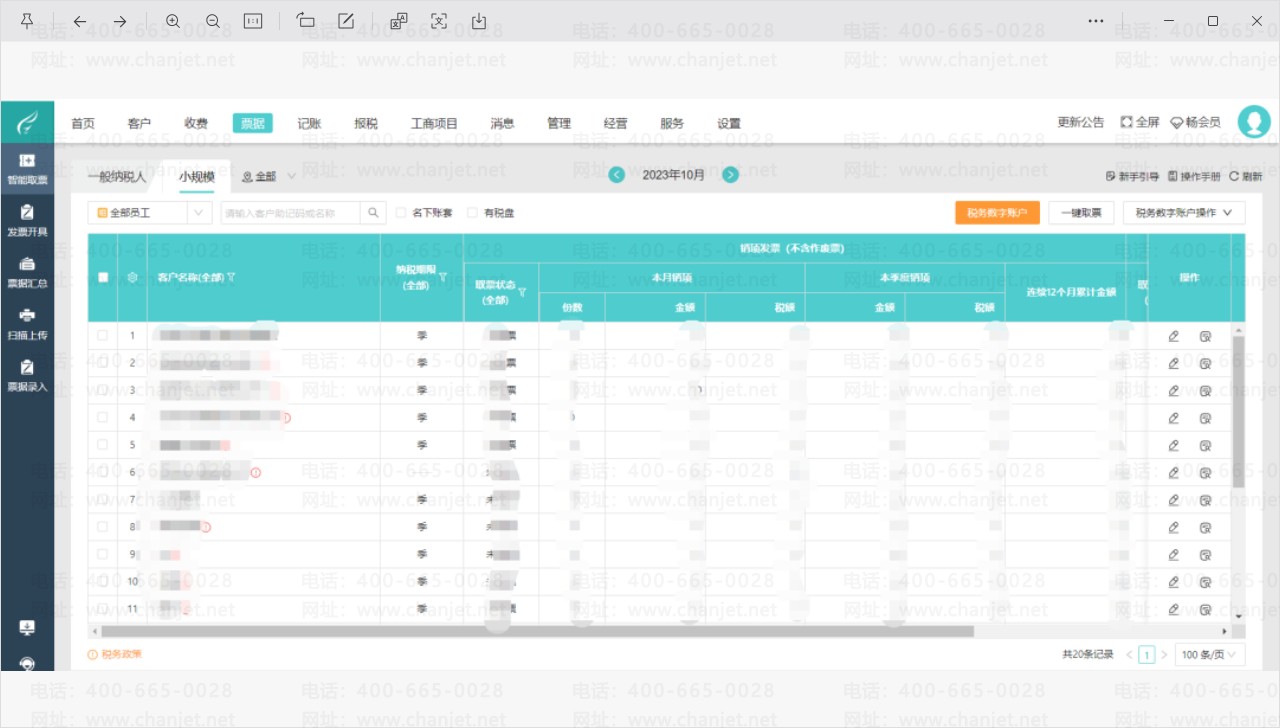
Task: Click the green feather app logo
Action: tap(27, 123)
